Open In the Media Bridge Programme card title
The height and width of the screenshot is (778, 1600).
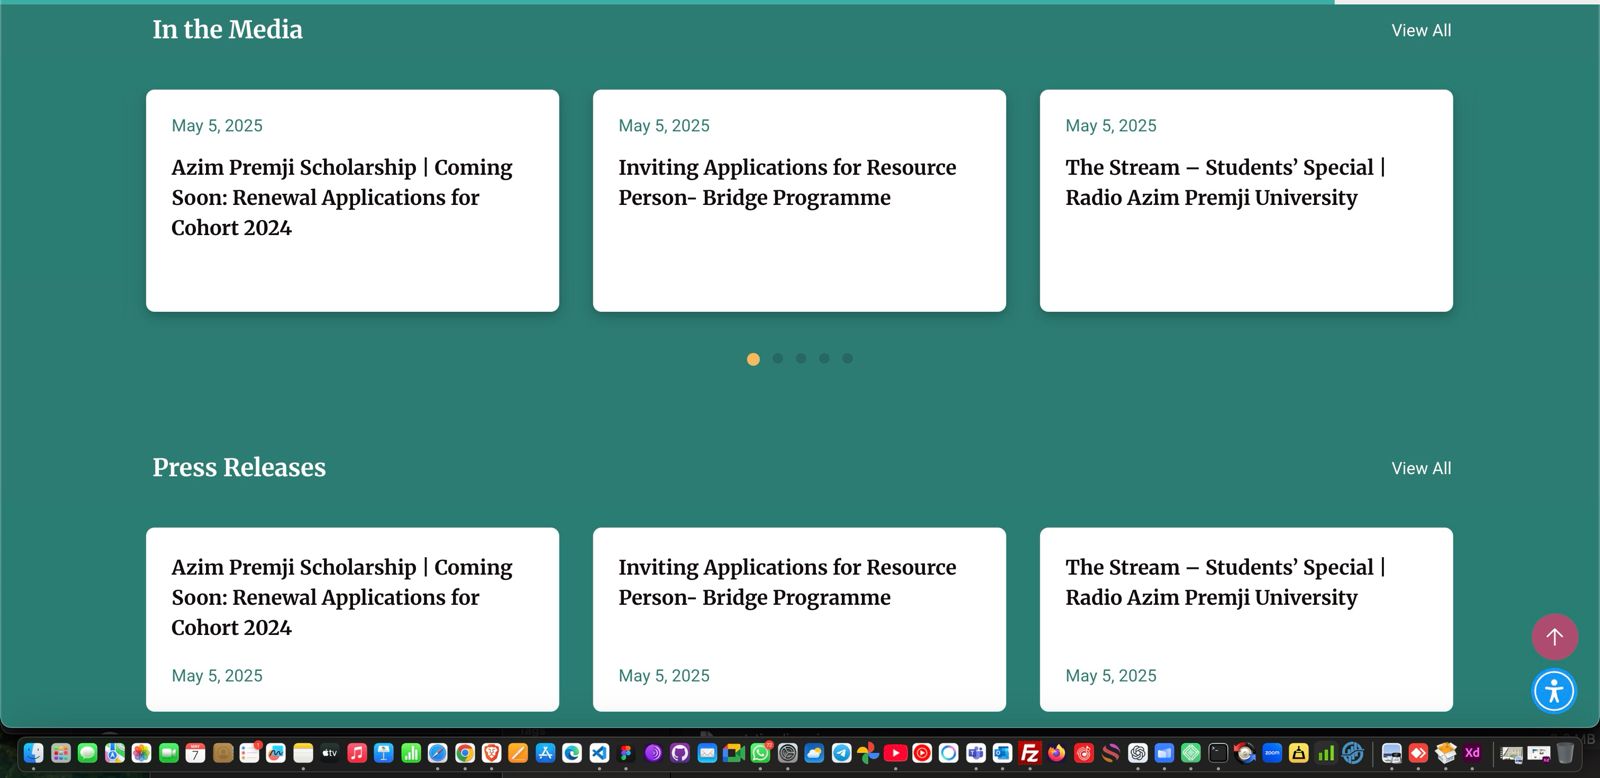[x=787, y=182]
